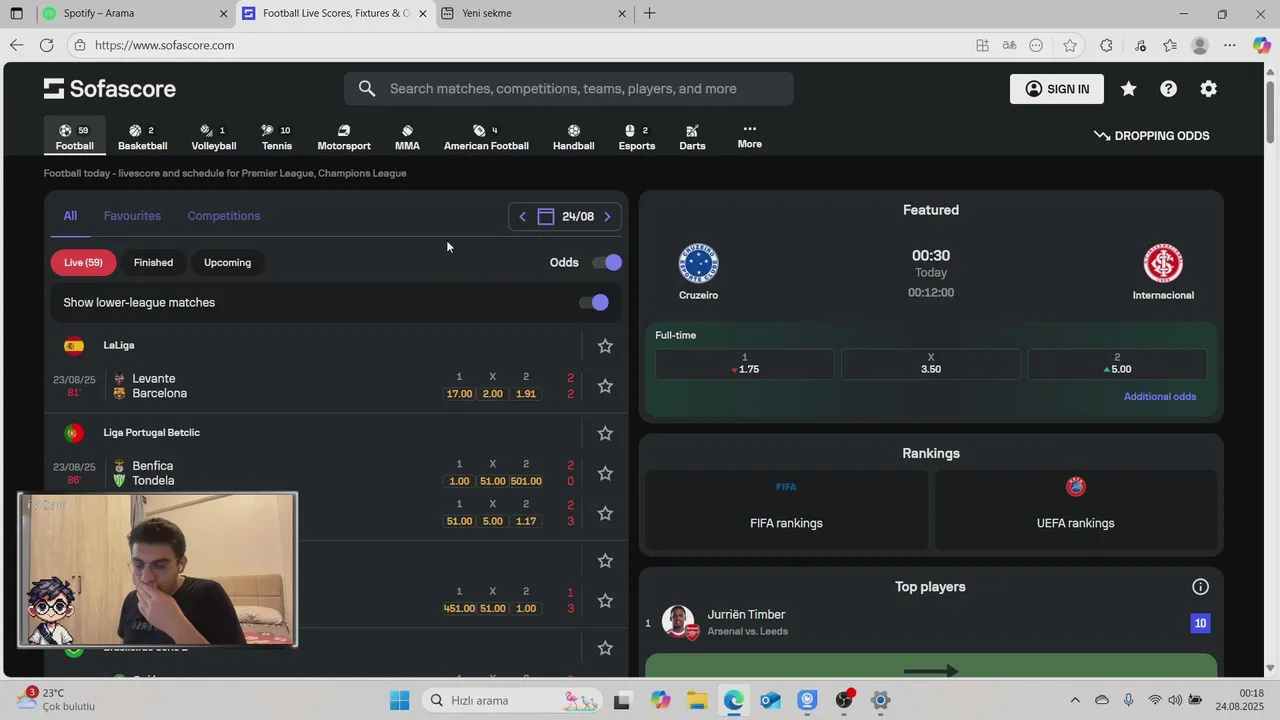This screenshot has width=1280, height=720.
Task: Select featured odds 2 at 5.00
Action: [1117, 364]
